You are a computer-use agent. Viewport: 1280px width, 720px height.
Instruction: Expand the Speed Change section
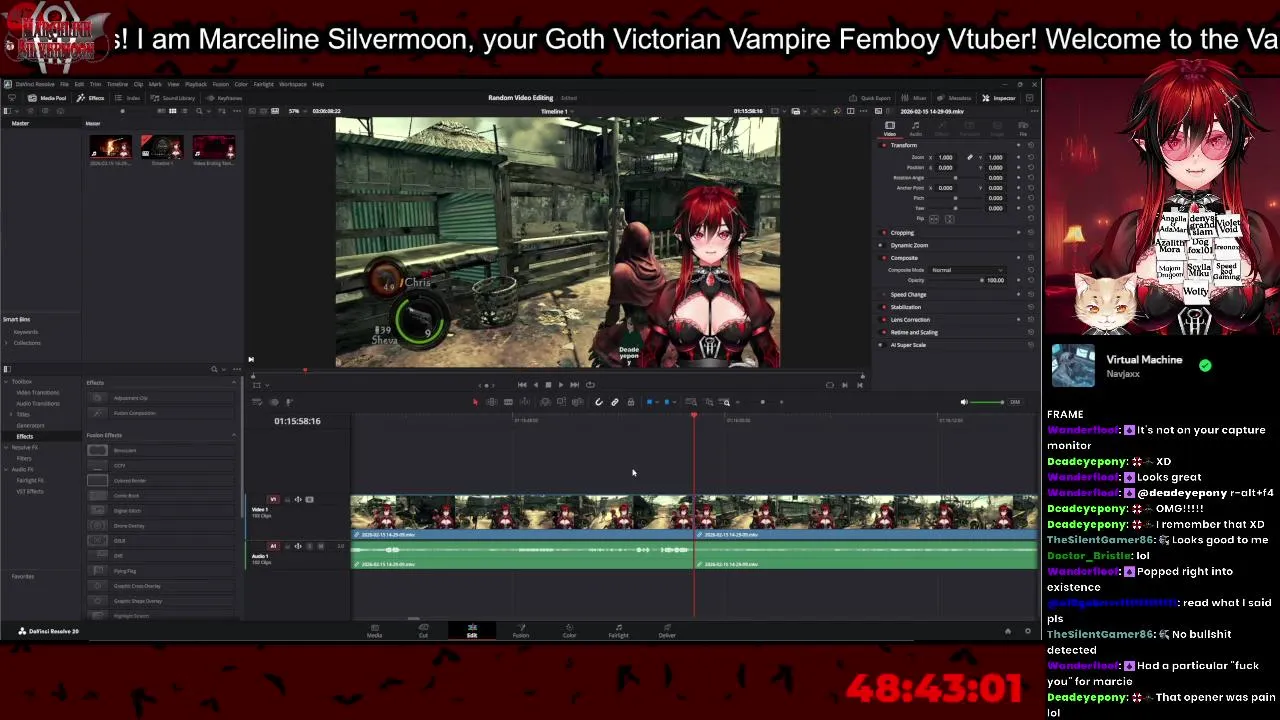pos(908,295)
